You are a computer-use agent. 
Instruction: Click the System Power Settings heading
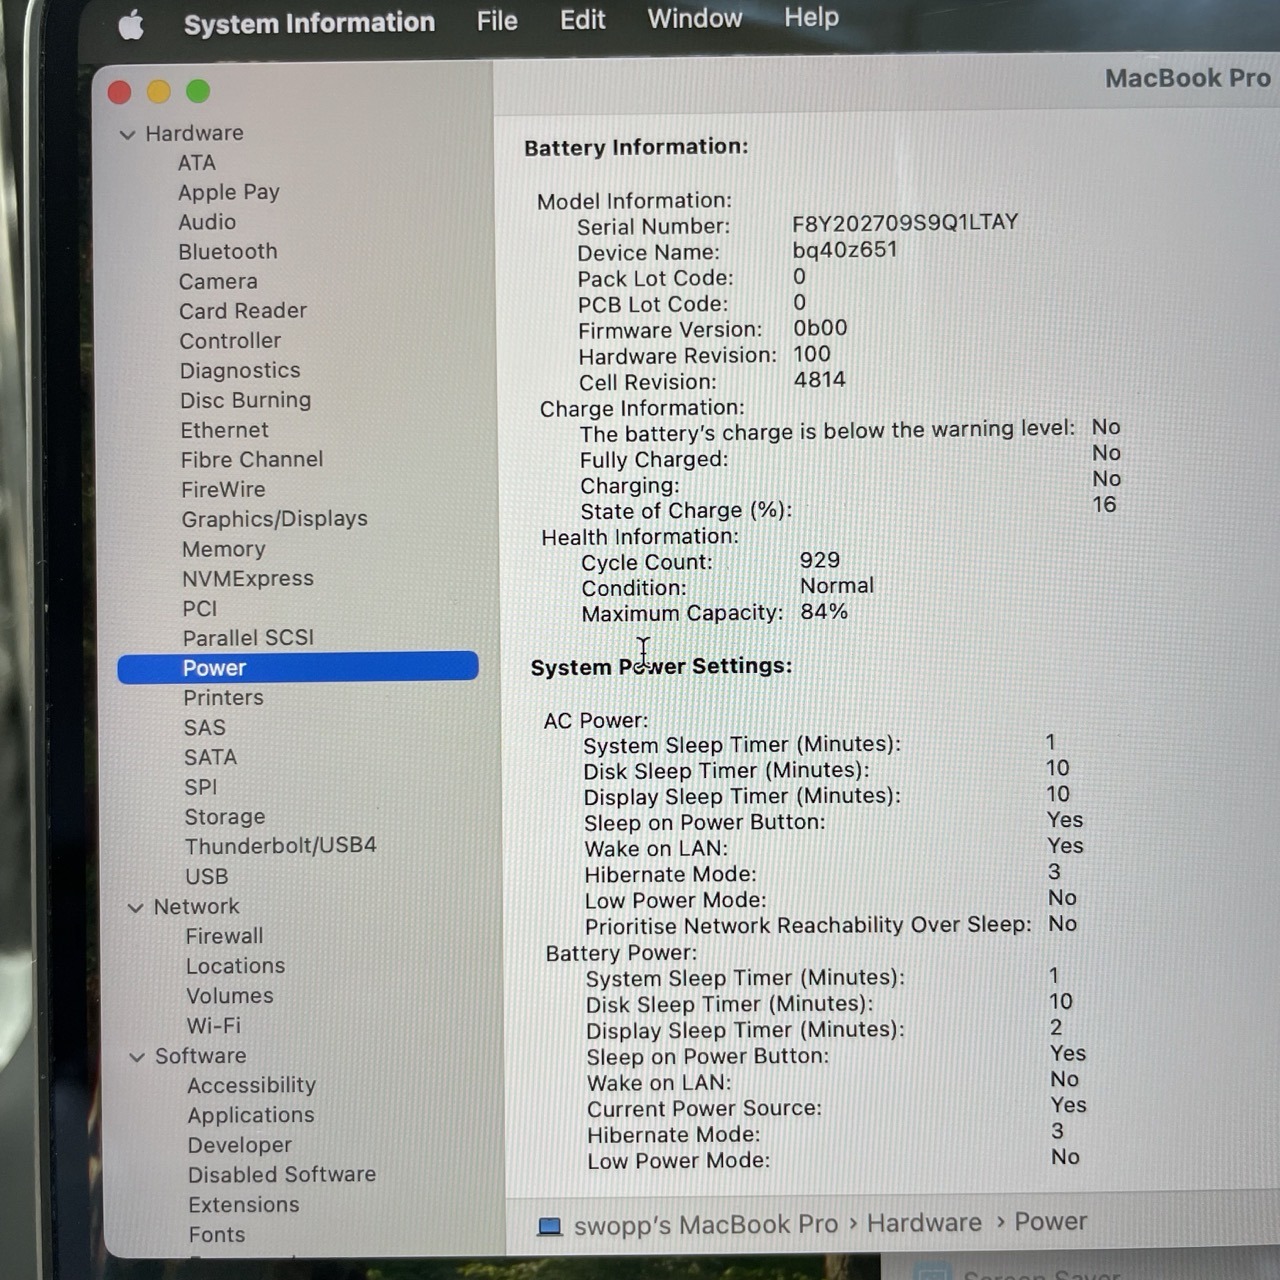(x=661, y=667)
